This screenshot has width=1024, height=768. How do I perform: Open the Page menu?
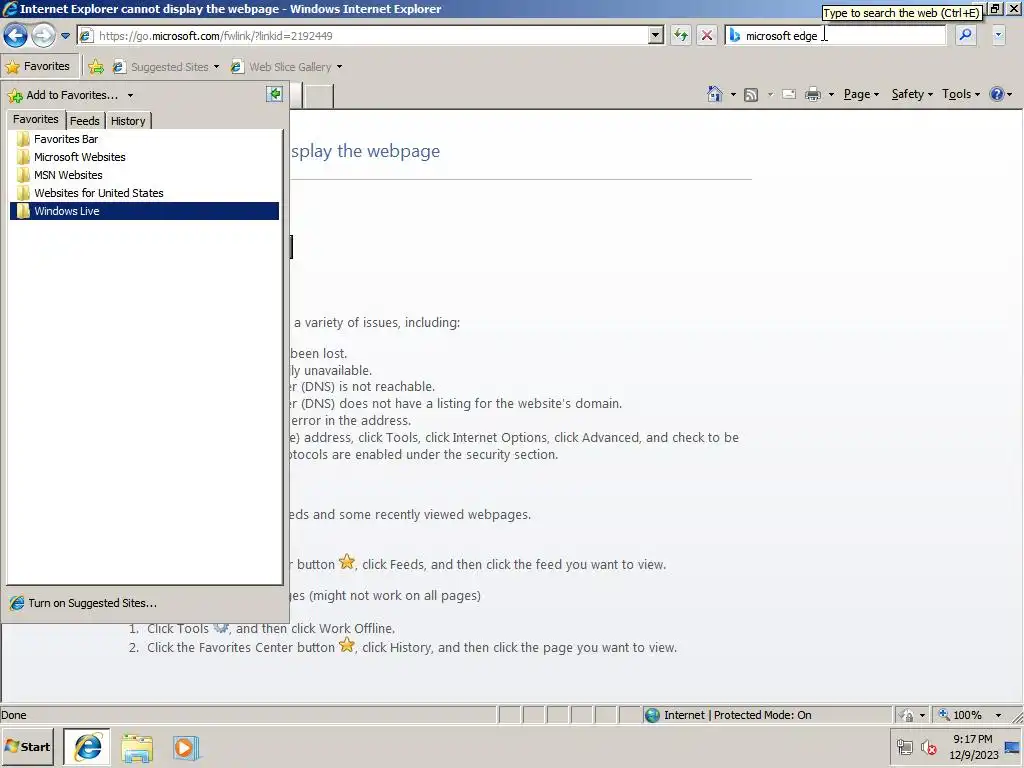[x=861, y=94]
